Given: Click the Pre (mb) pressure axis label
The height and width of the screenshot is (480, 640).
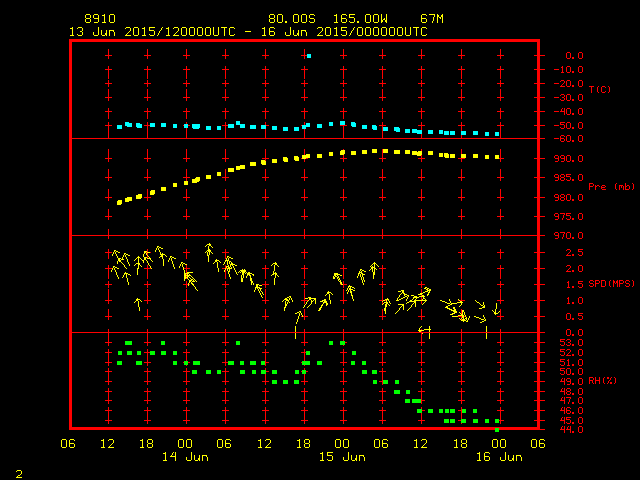Looking at the screenshot, I should [611, 187].
